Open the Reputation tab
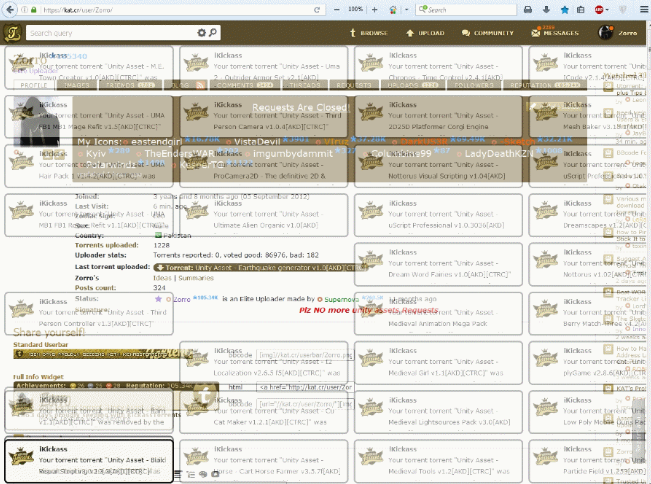This screenshot has height=484, width=651. click(545, 85)
